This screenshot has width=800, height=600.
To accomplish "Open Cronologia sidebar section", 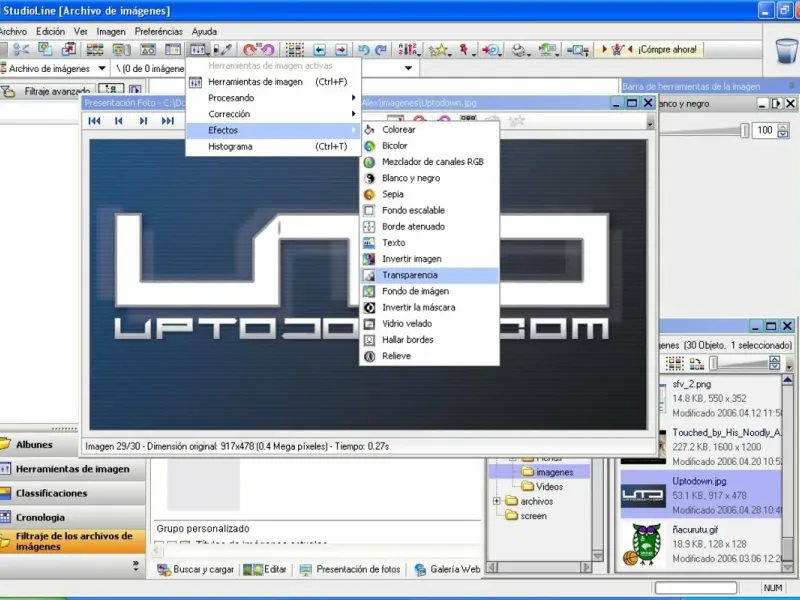I will [72, 517].
